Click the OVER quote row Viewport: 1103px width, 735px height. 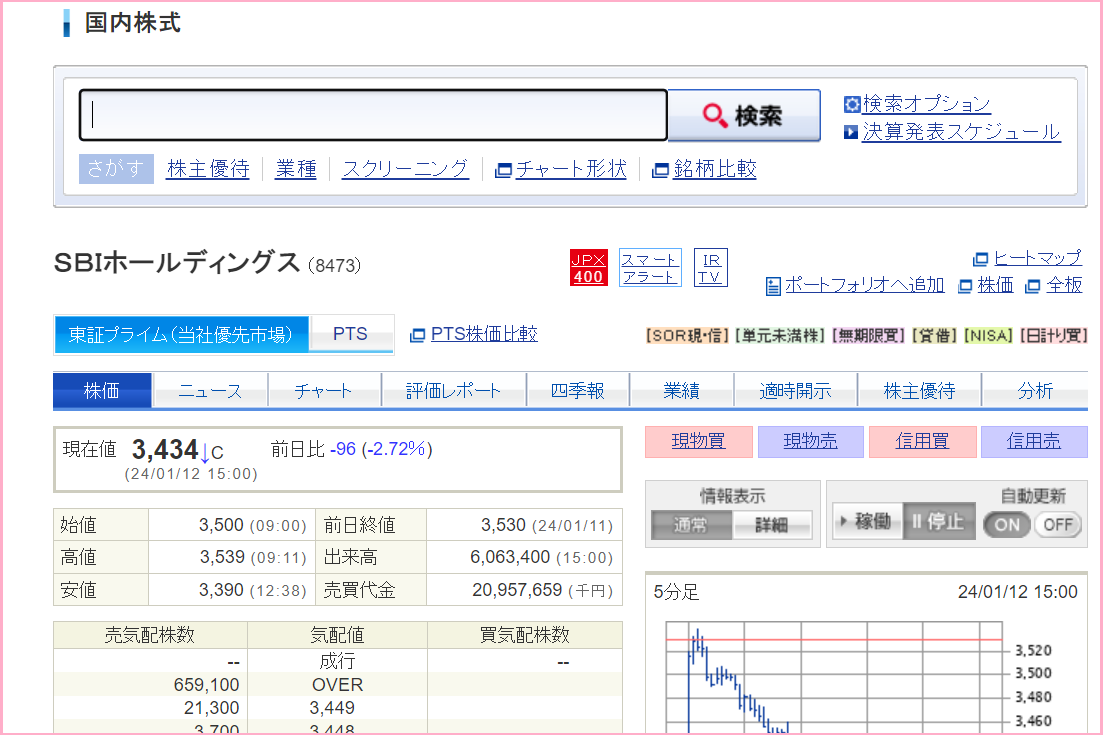pos(338,684)
